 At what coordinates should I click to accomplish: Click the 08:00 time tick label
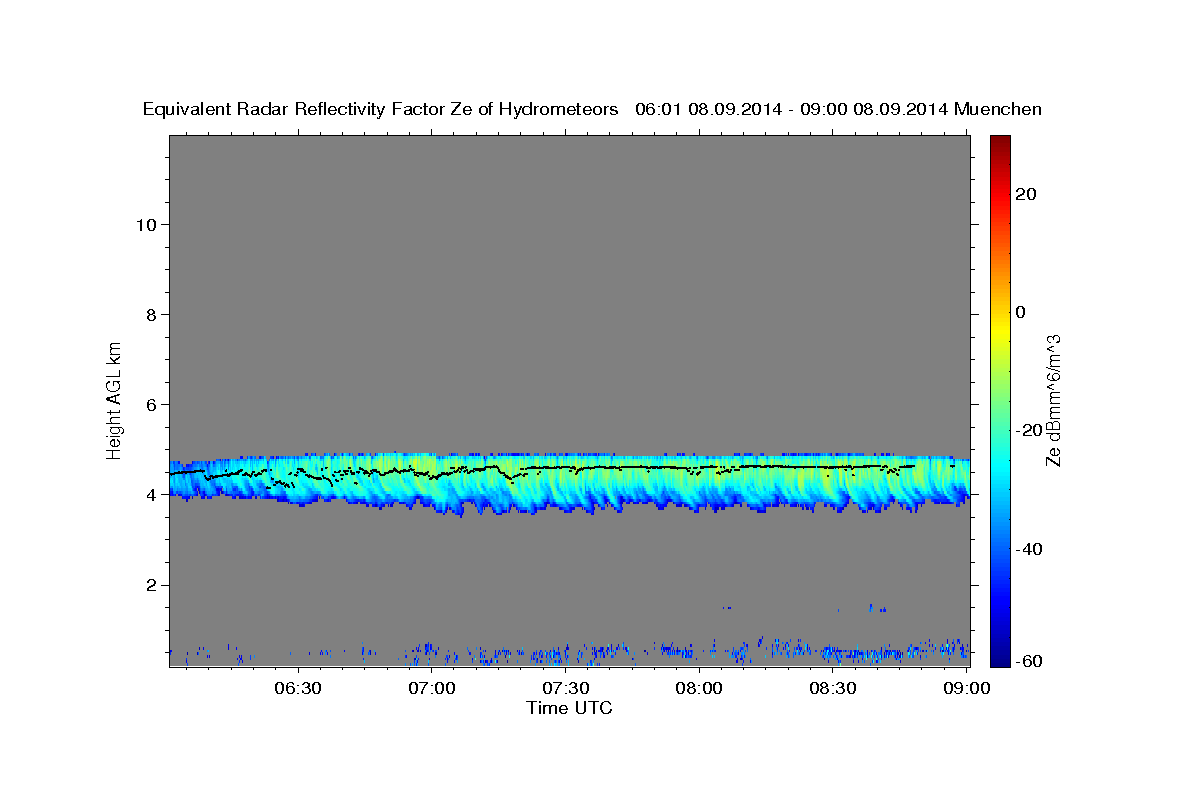coord(699,689)
